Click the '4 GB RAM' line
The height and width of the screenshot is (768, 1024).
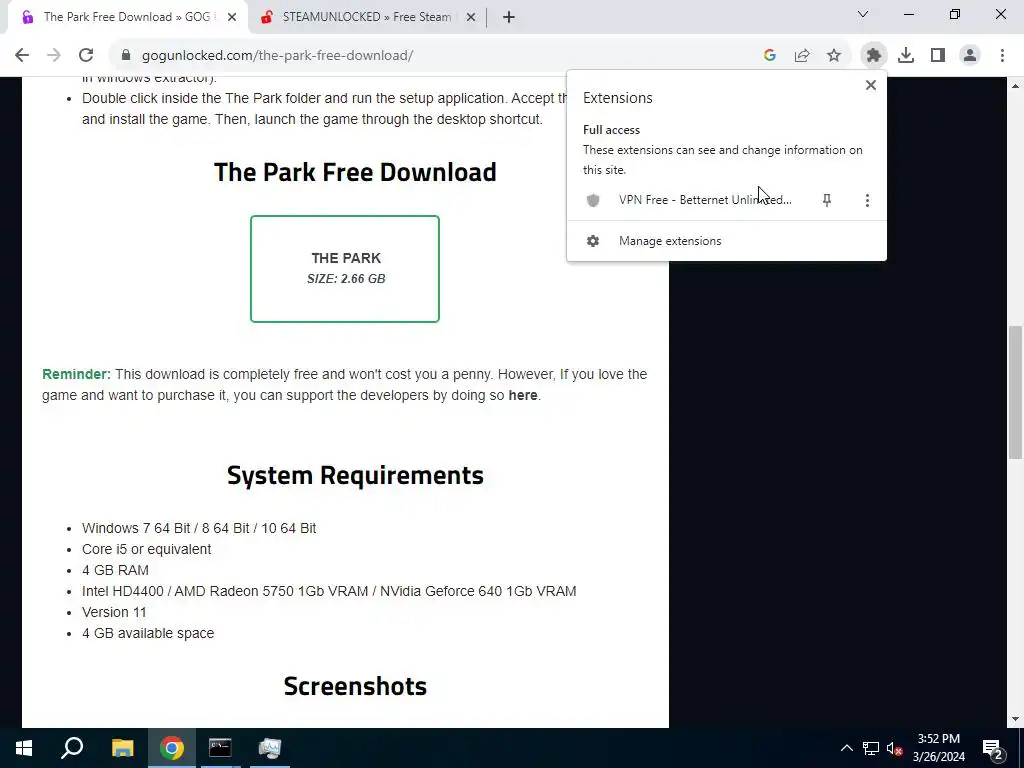(115, 570)
